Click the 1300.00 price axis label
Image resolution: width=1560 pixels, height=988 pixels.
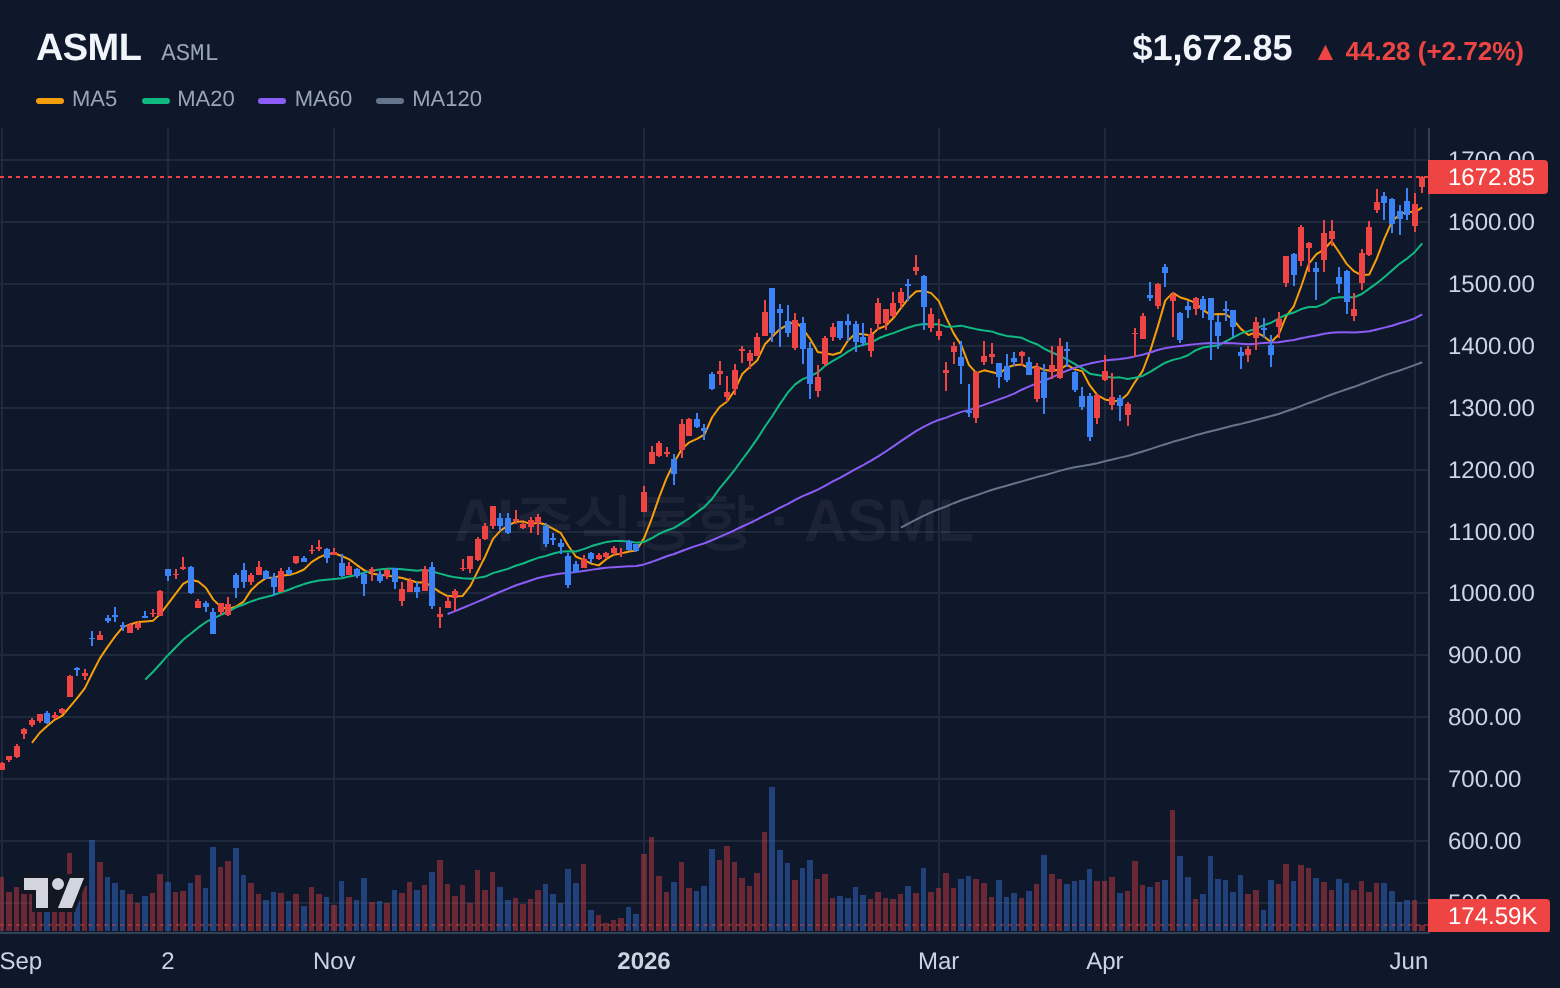[x=1491, y=408]
